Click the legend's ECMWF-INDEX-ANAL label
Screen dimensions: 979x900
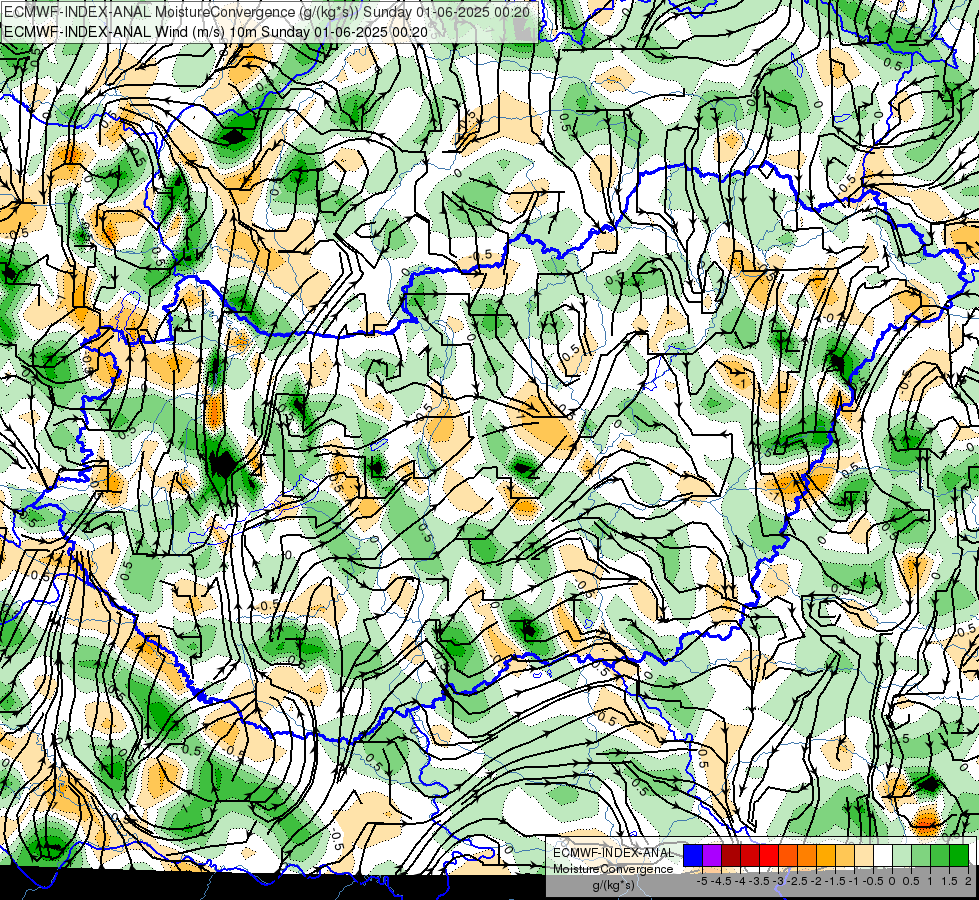click(613, 853)
